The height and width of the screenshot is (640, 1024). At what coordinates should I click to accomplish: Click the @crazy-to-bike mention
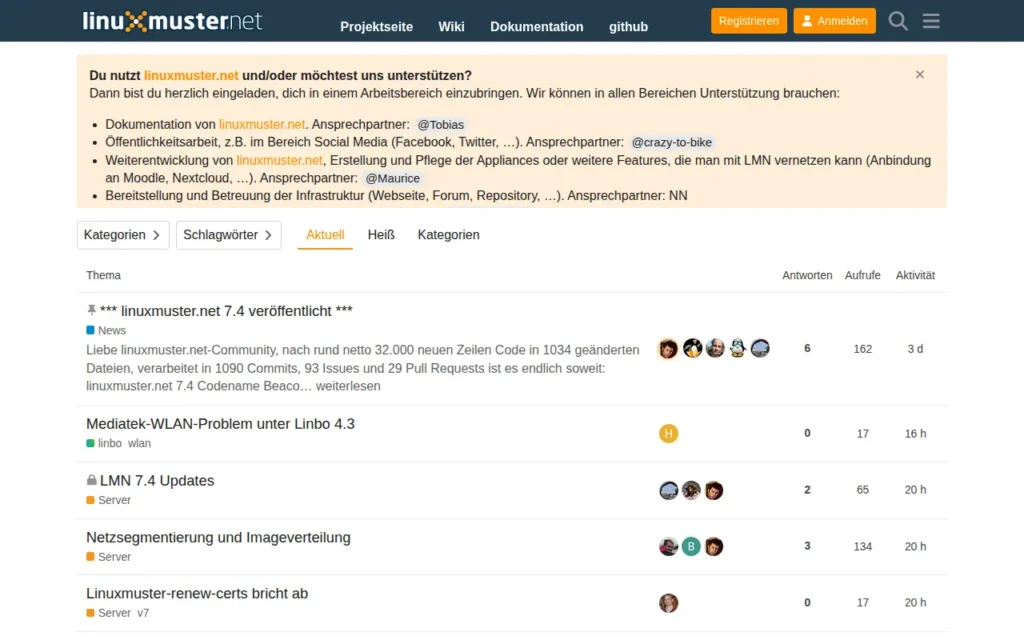[671, 142]
